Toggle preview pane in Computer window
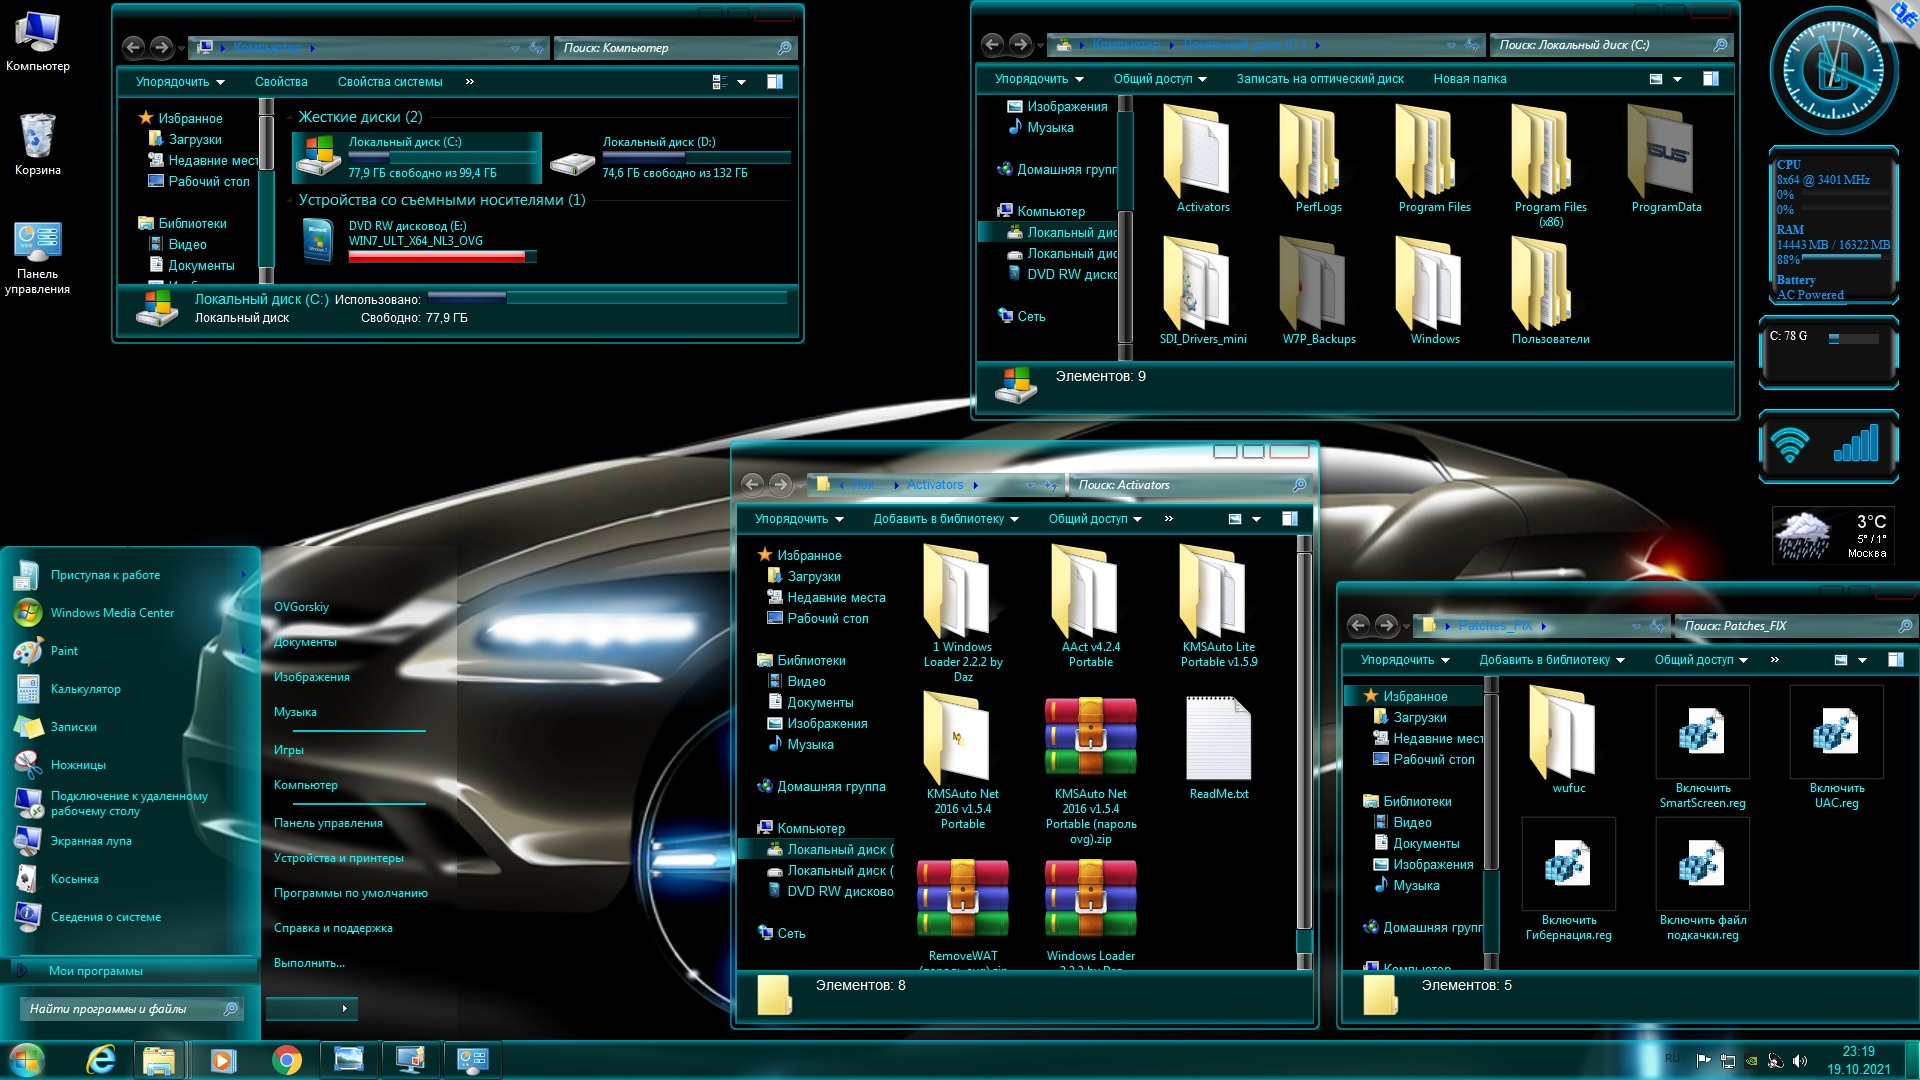Image resolution: width=1920 pixels, height=1080 pixels. tap(775, 82)
